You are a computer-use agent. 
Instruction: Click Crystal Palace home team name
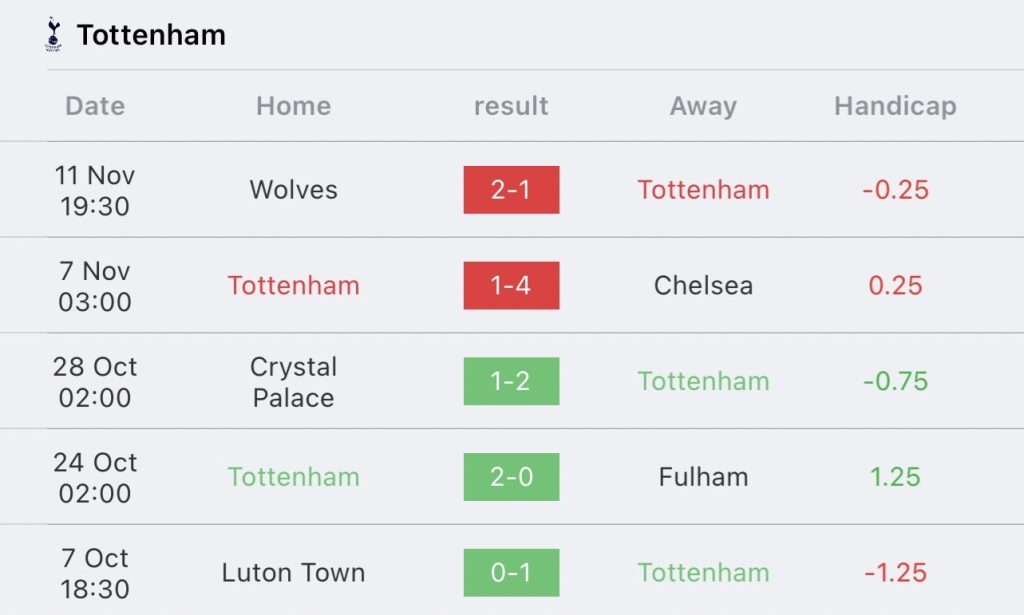point(293,382)
